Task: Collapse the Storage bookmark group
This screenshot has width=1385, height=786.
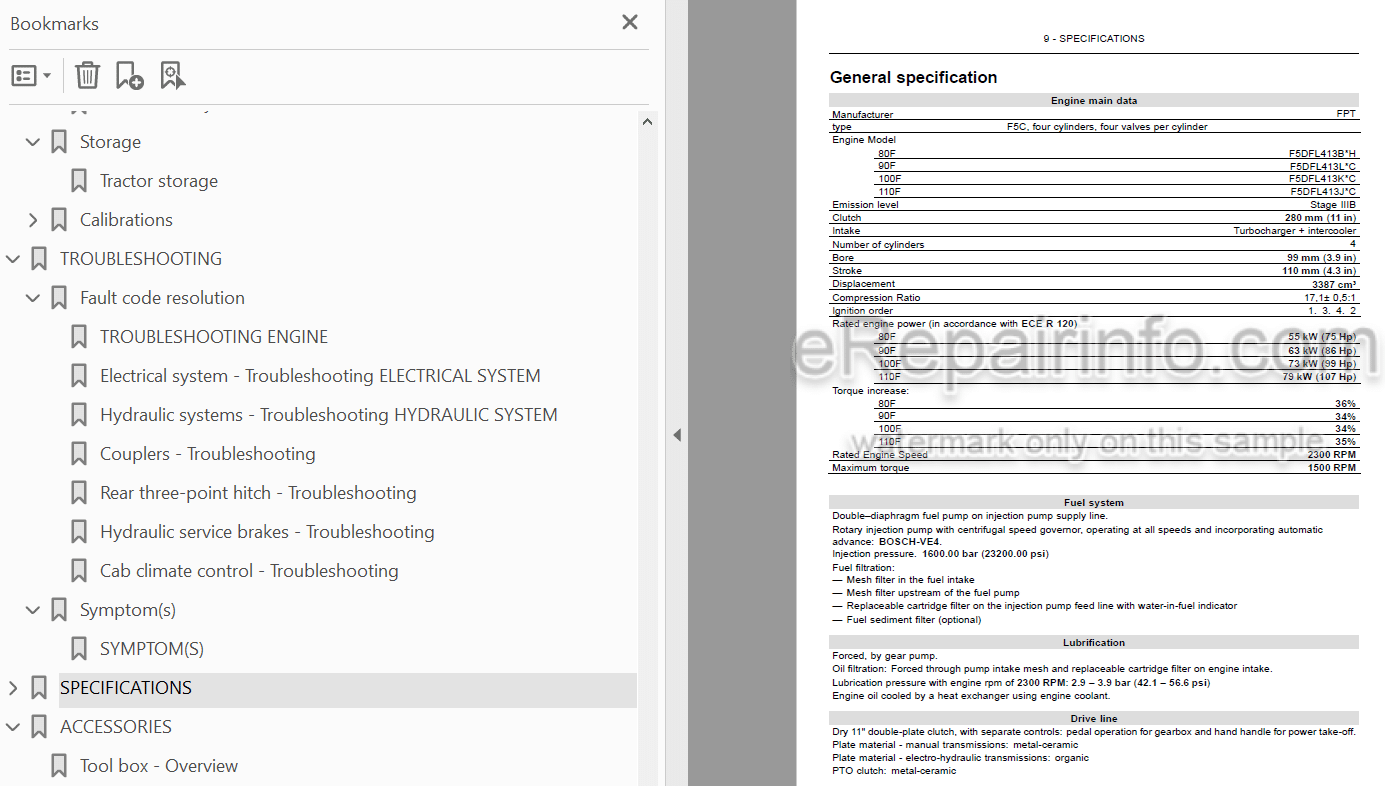Action: 33,142
